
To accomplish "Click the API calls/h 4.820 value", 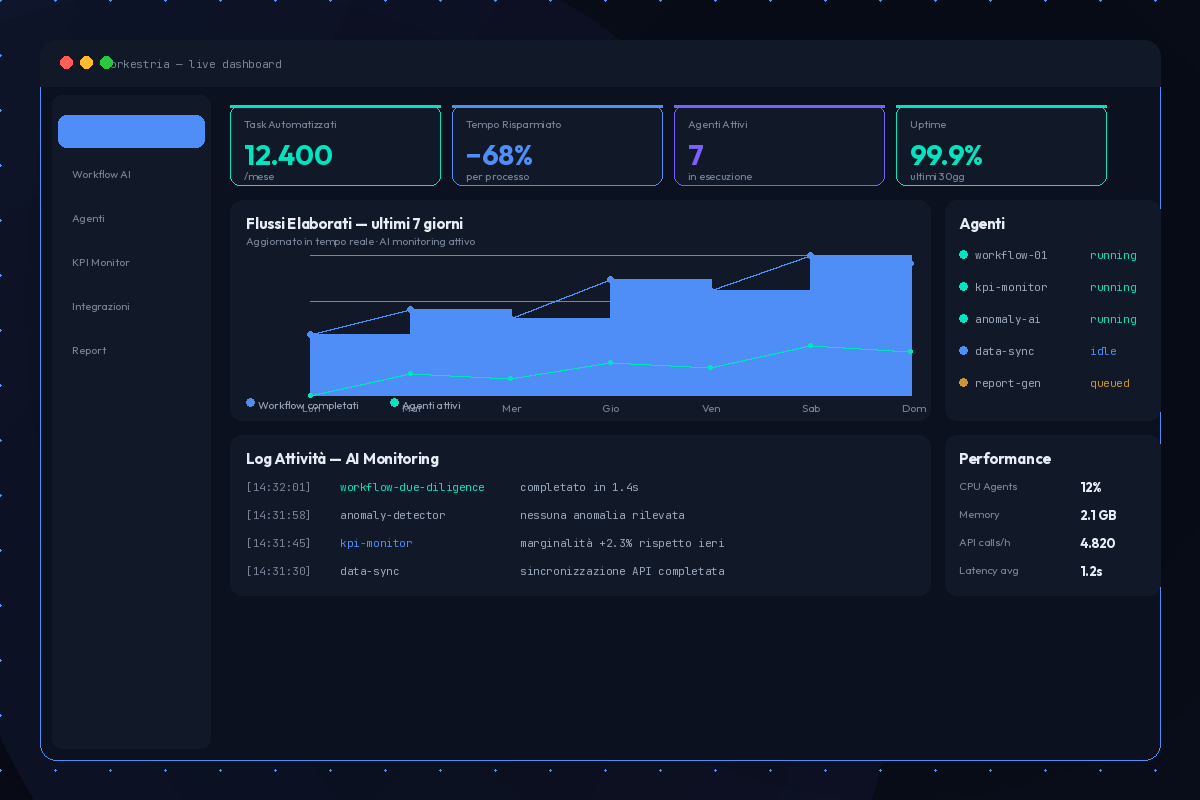I will coord(1097,543).
